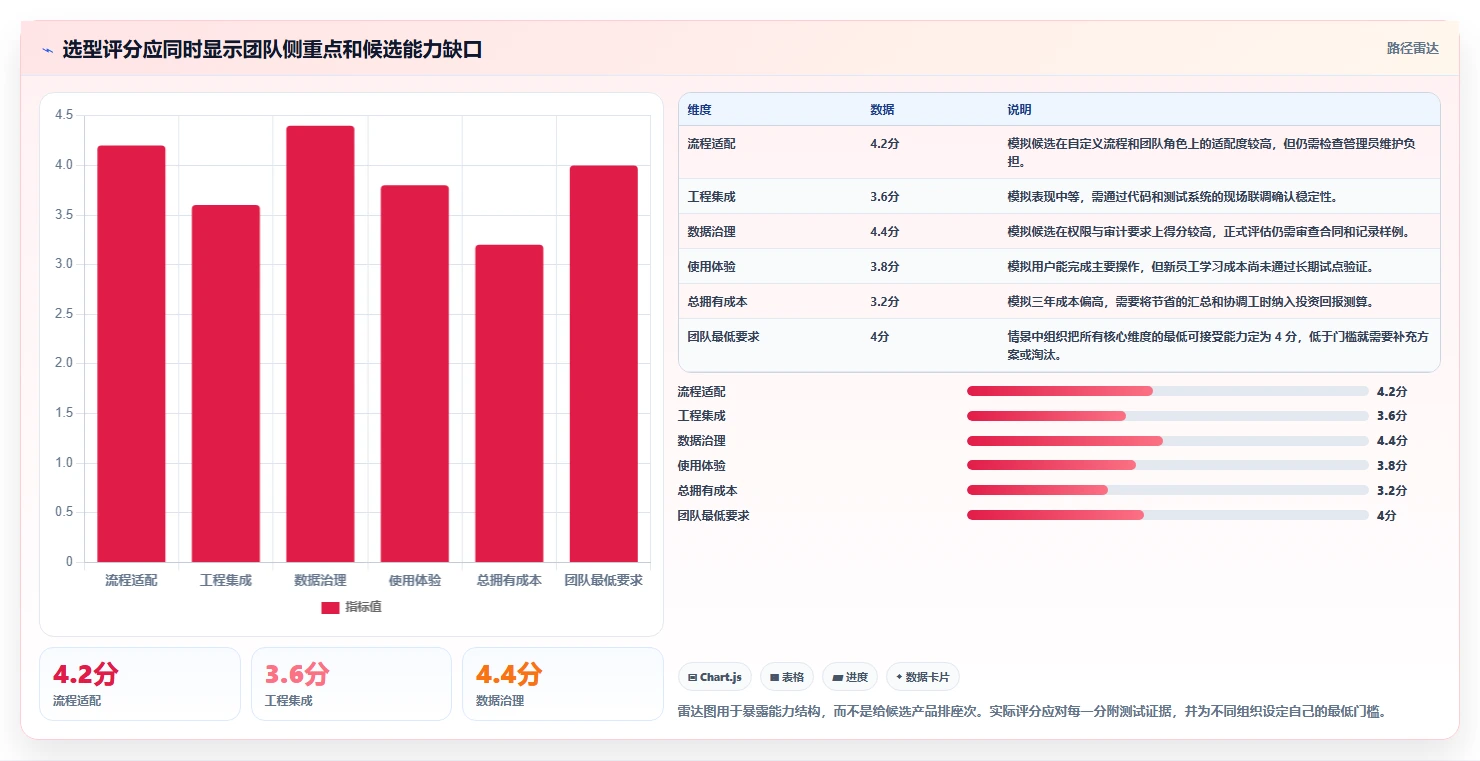This screenshot has height=761, width=1480.
Task: Click the 3.8分 value in the table
Action: click(x=884, y=267)
